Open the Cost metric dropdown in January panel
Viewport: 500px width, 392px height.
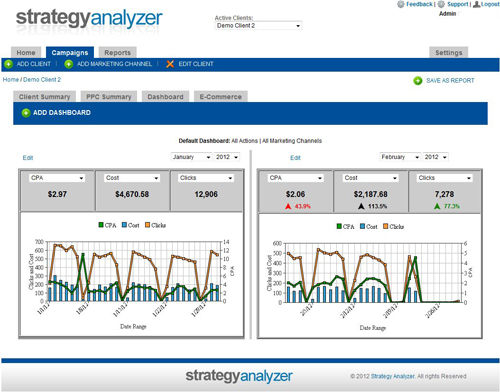(x=132, y=178)
